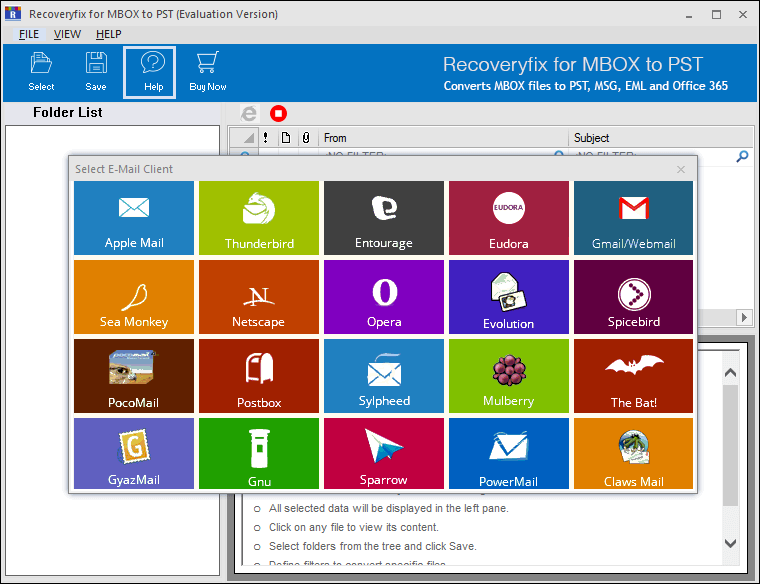Click the help pane scroll up arrow
This screenshot has width=760, height=584.
[730, 373]
